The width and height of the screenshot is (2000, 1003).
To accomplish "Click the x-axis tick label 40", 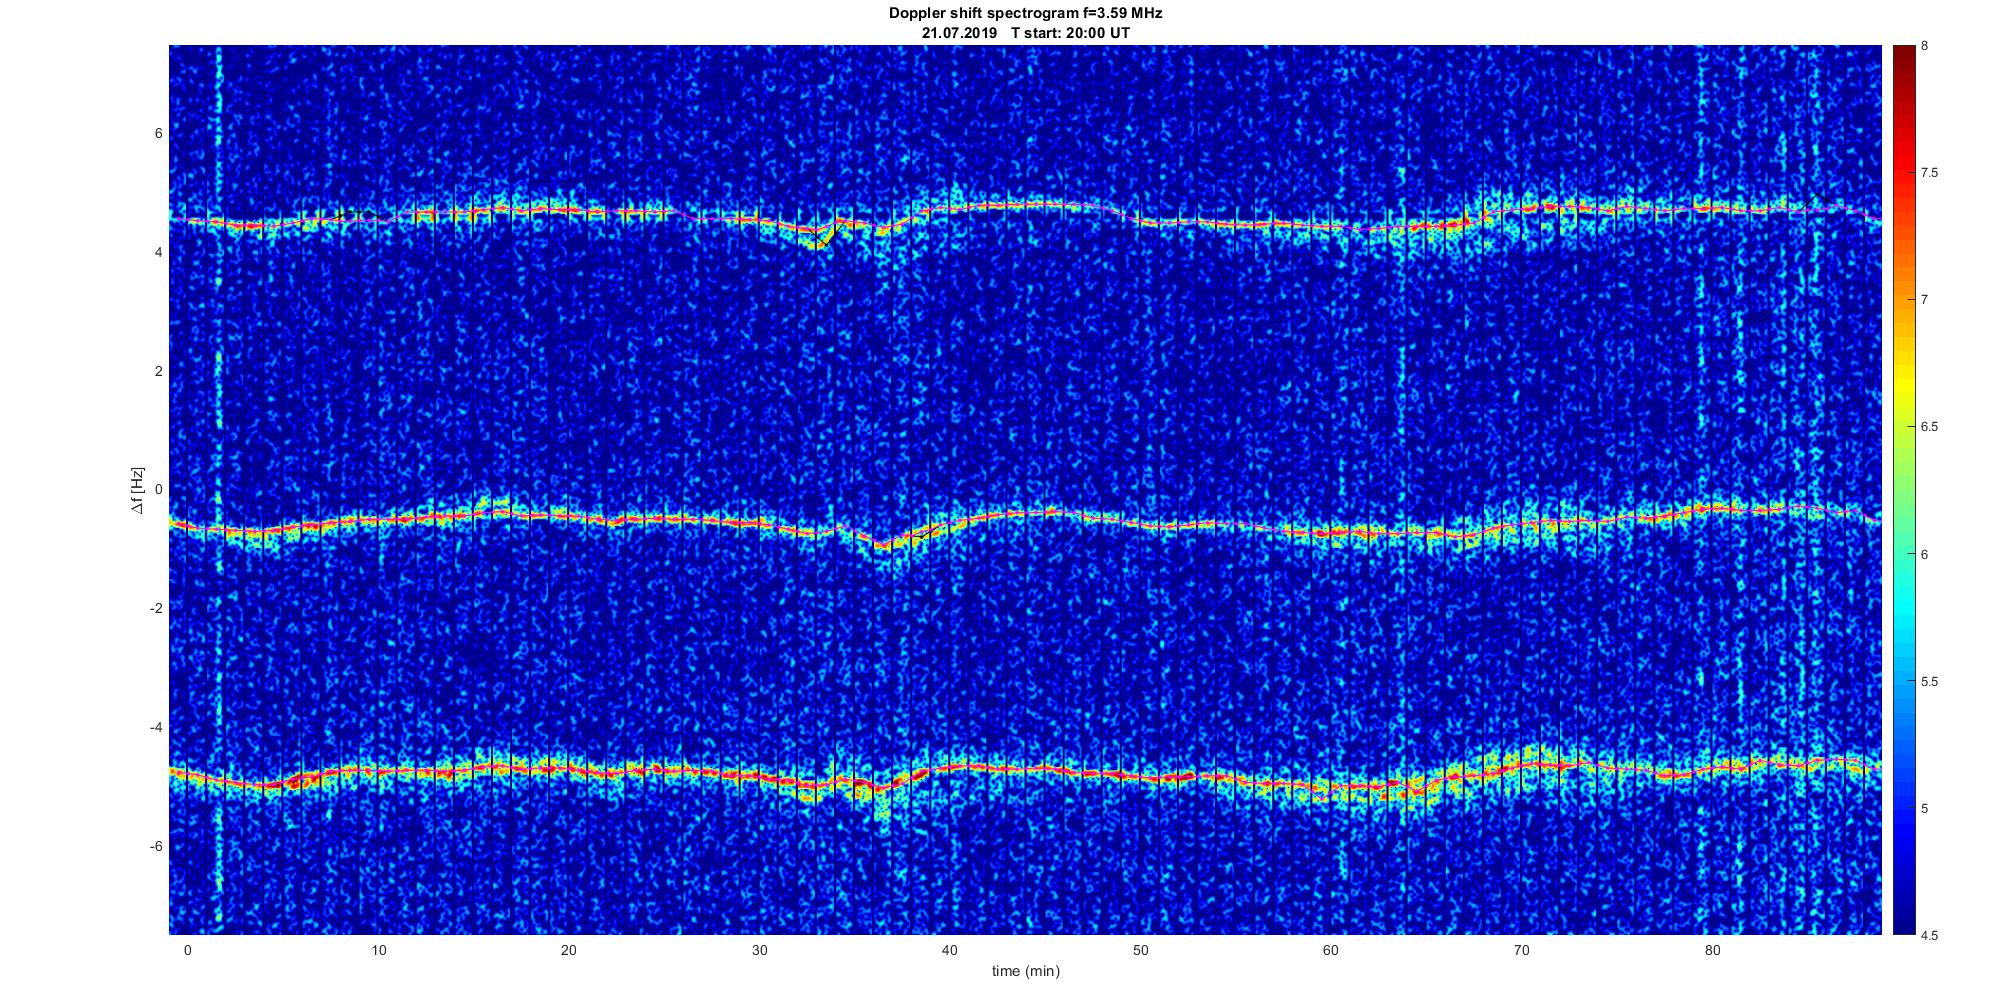I will coord(950,949).
